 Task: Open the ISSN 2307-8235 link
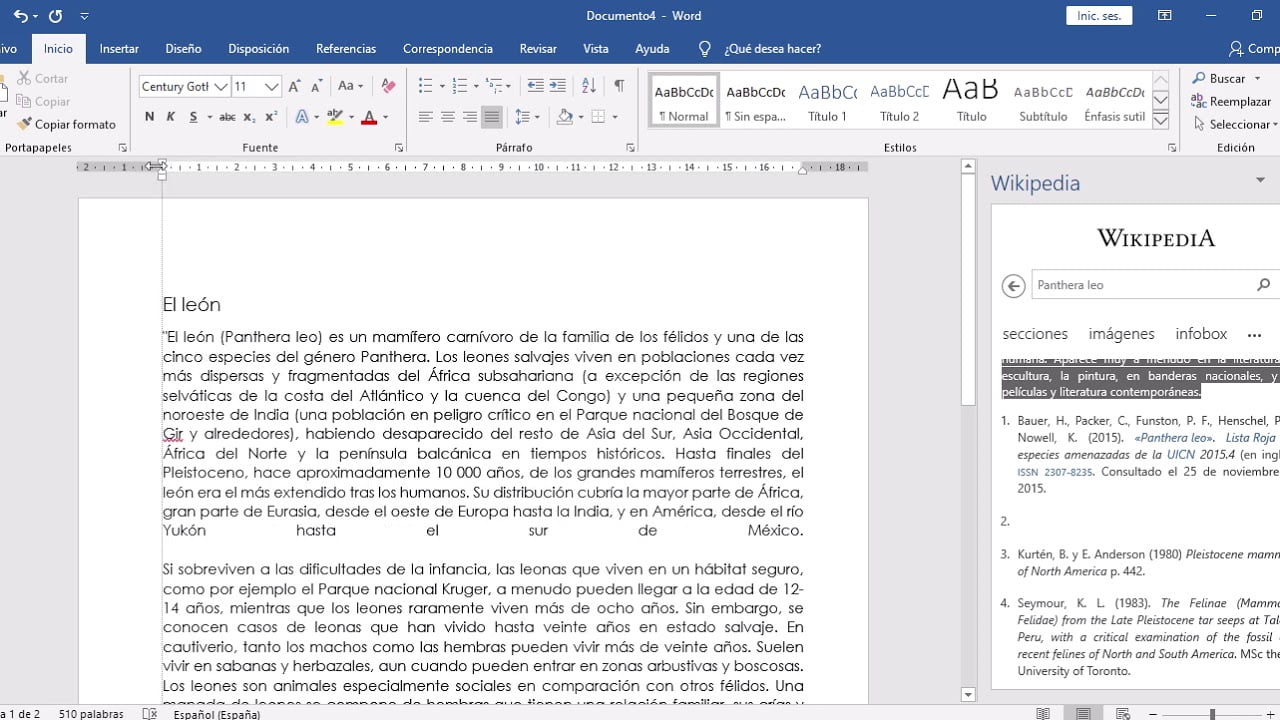click(x=1055, y=472)
